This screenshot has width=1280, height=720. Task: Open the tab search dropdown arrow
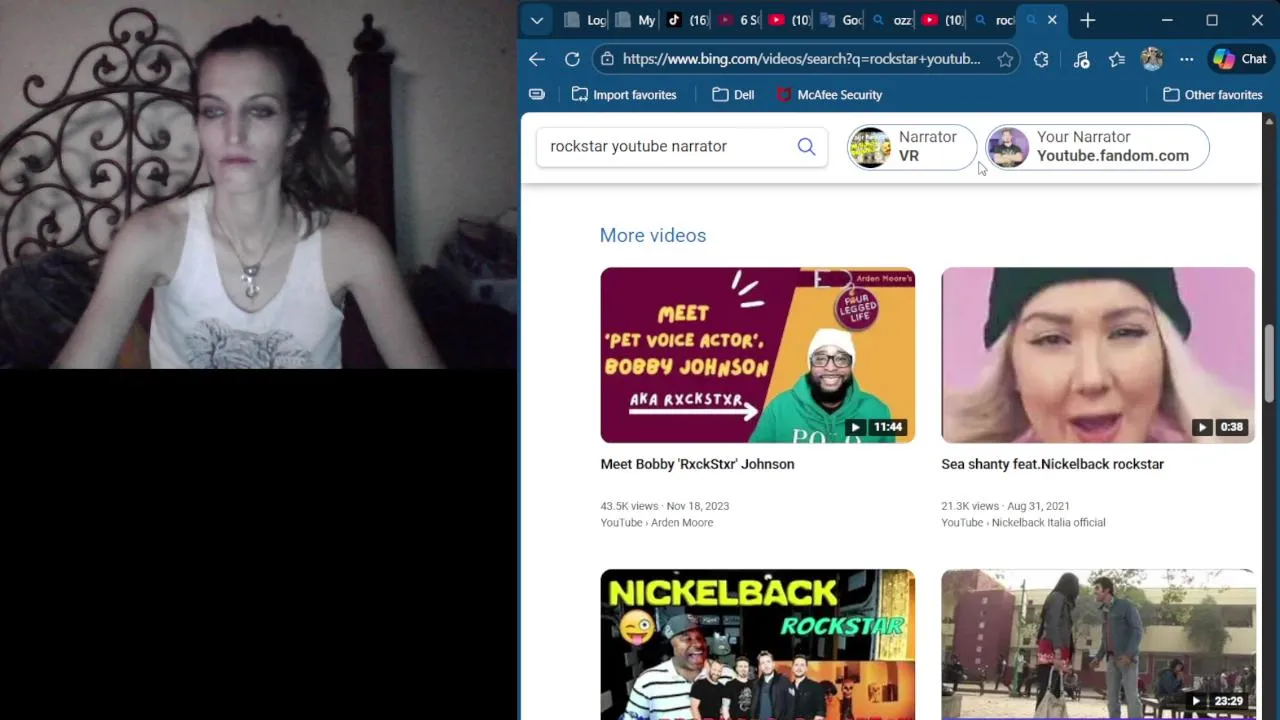point(537,20)
